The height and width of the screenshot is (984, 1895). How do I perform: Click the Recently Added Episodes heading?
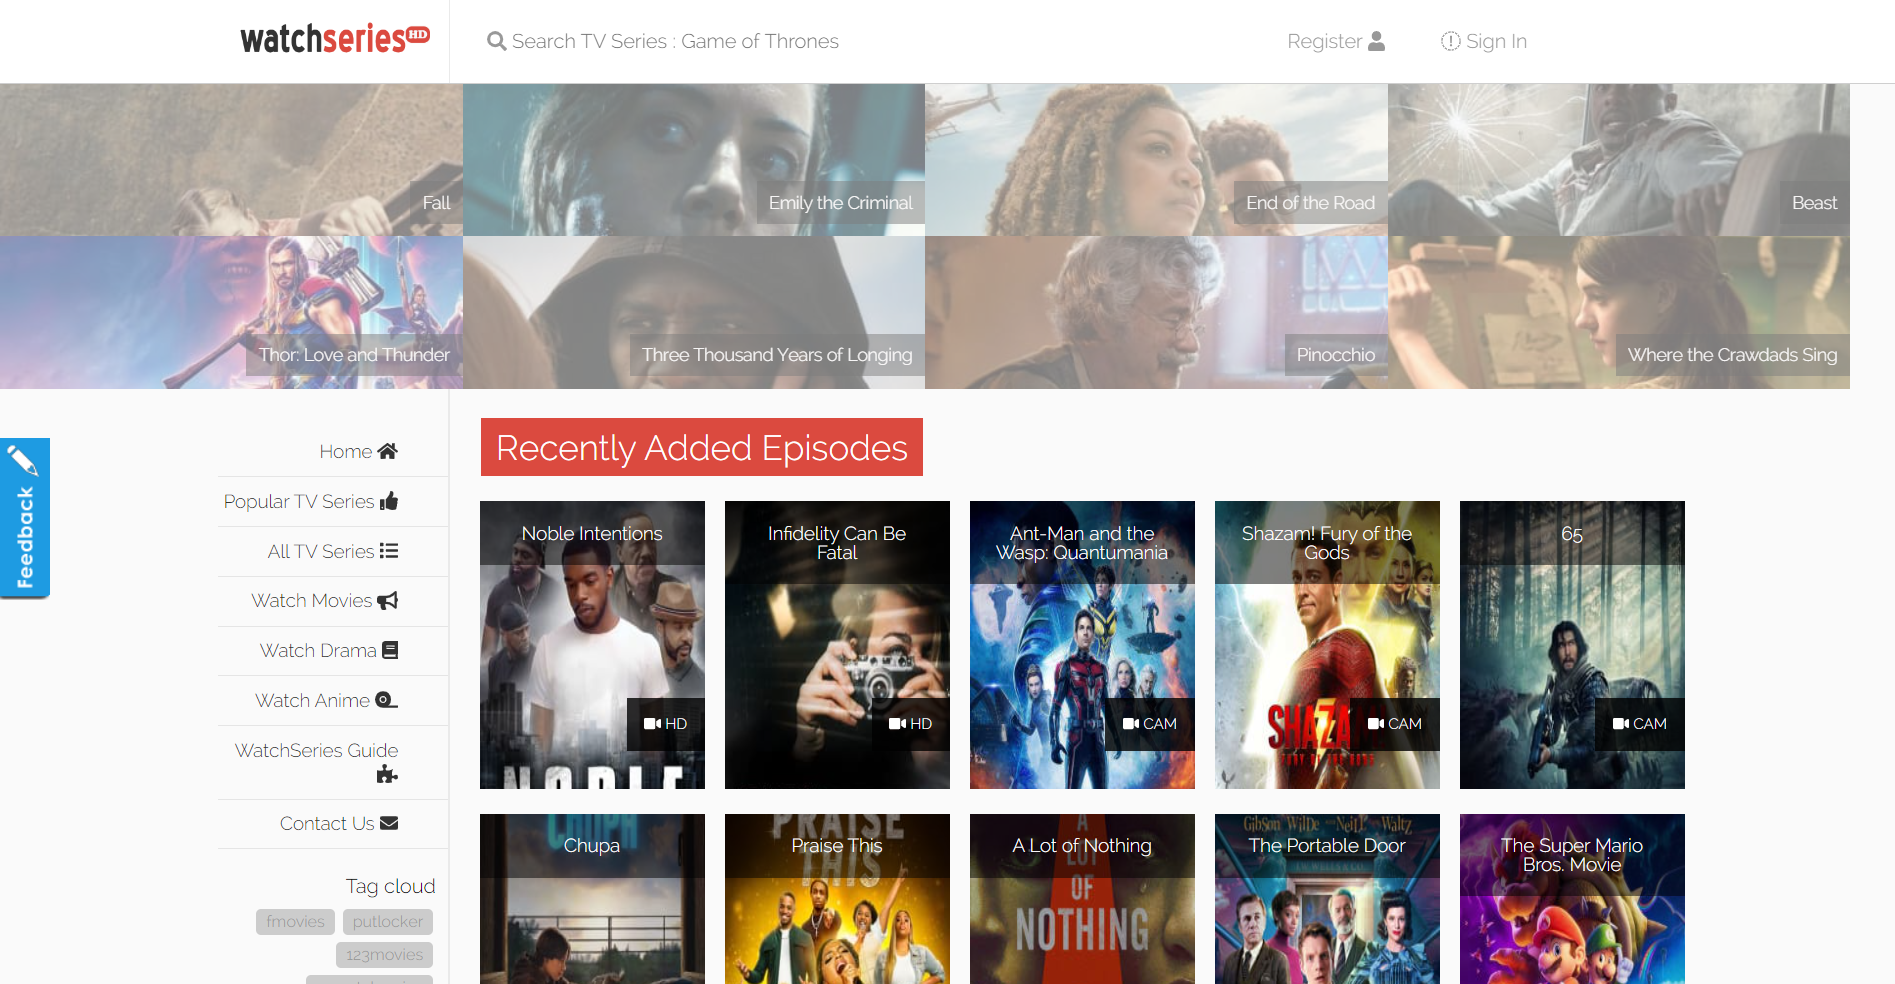pyautogui.click(x=702, y=447)
